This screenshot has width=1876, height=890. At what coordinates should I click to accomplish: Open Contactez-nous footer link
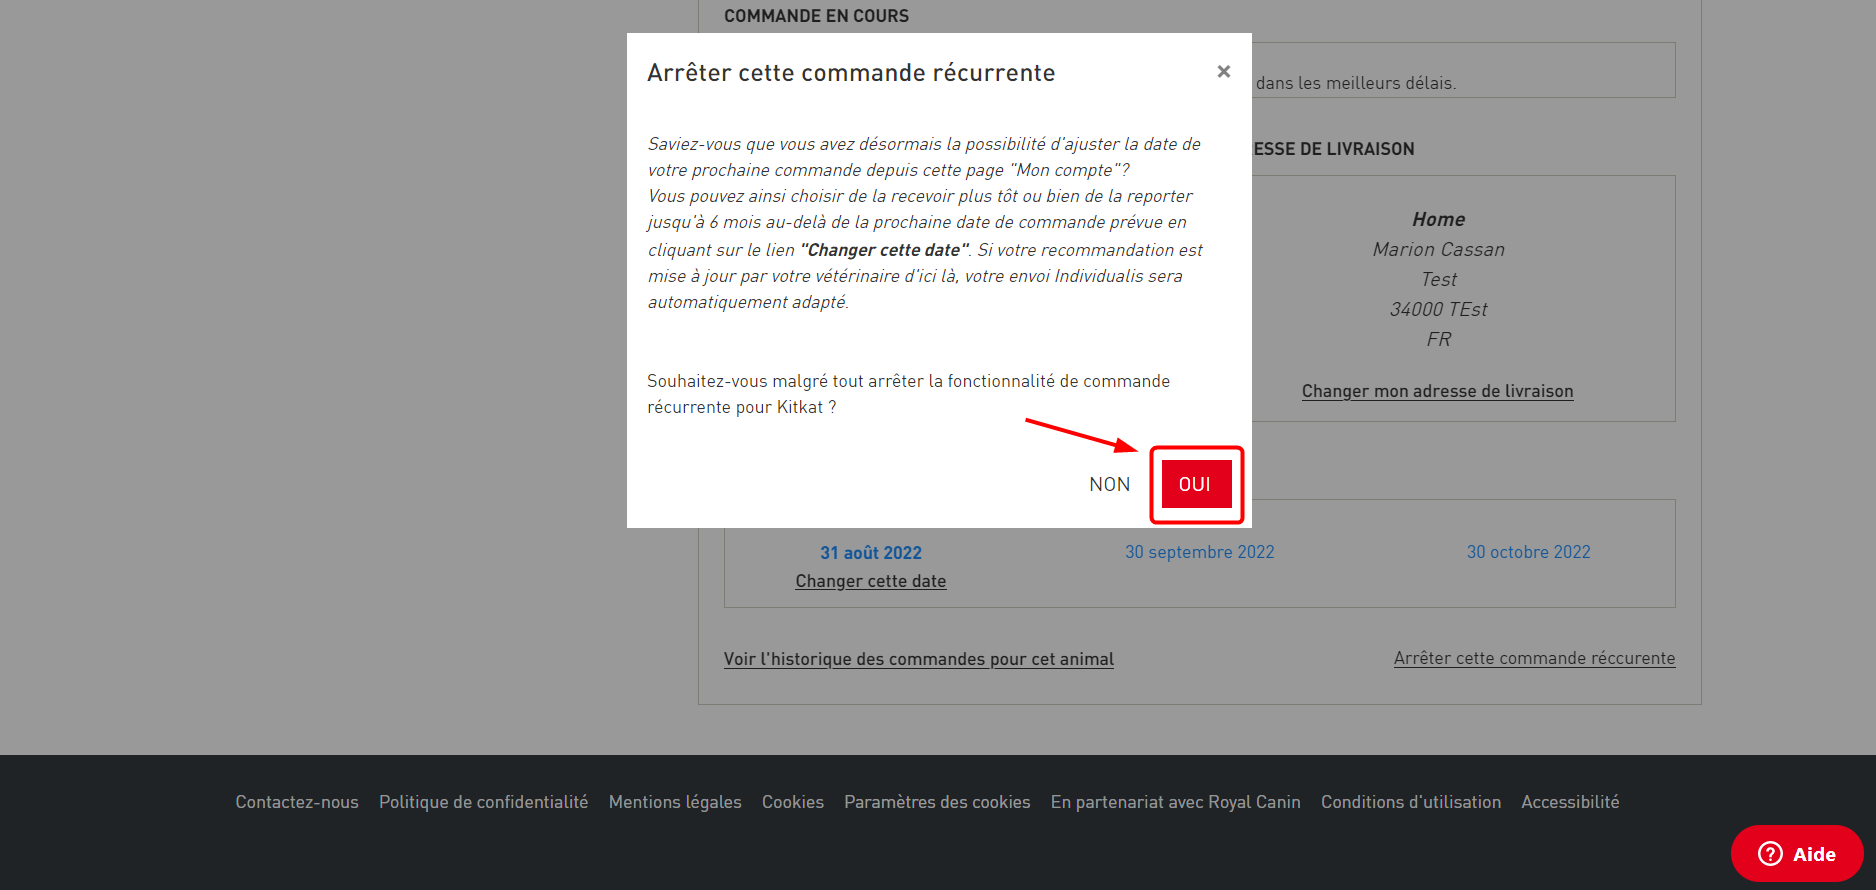pos(297,802)
